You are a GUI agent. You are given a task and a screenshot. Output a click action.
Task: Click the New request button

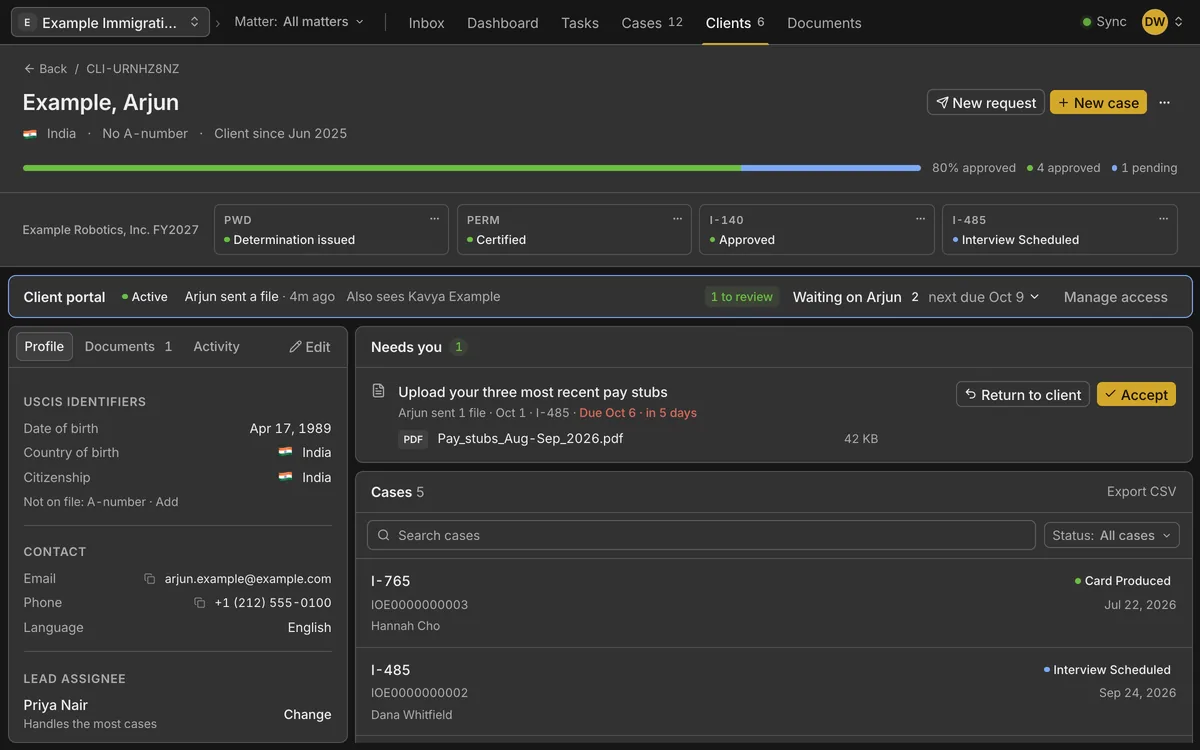point(986,102)
